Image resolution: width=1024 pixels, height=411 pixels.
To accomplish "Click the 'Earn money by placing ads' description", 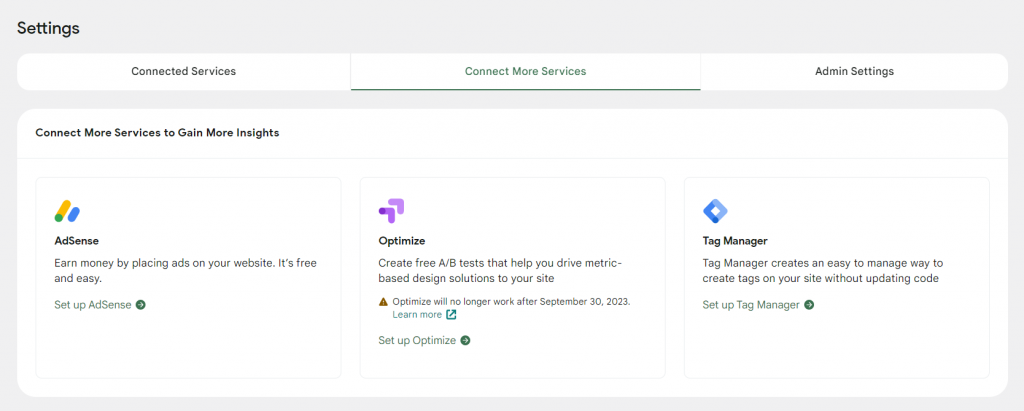I will 185,271.
